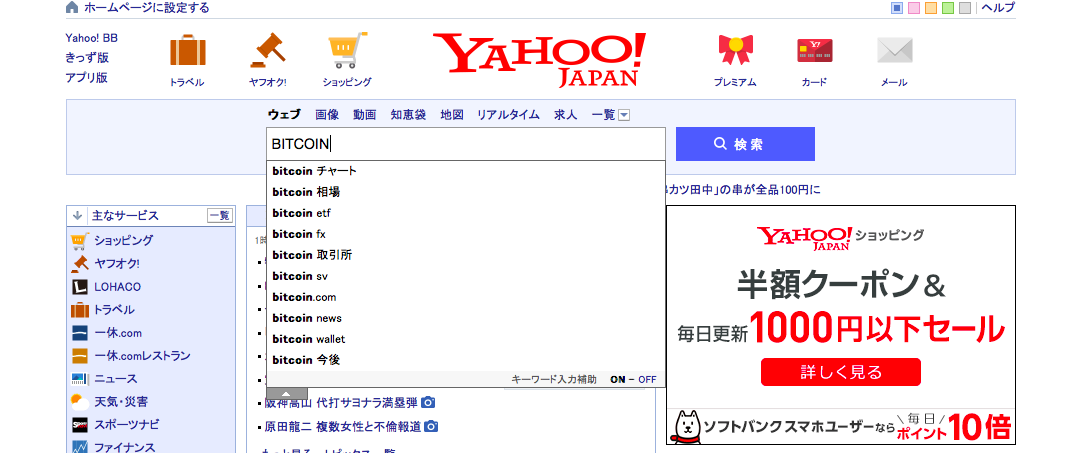Select the 画像 search tab
This screenshot has width=1086, height=453.
click(x=327, y=115)
